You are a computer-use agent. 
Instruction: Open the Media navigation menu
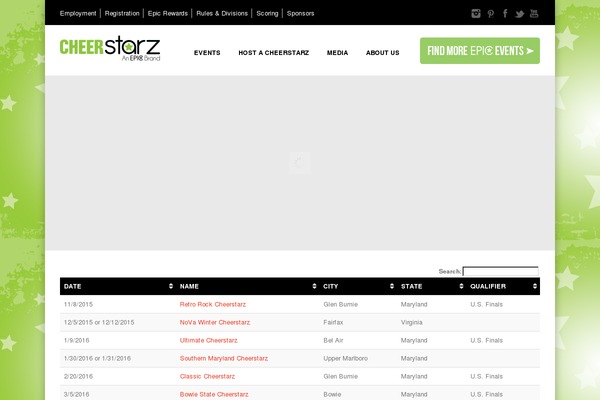338,53
